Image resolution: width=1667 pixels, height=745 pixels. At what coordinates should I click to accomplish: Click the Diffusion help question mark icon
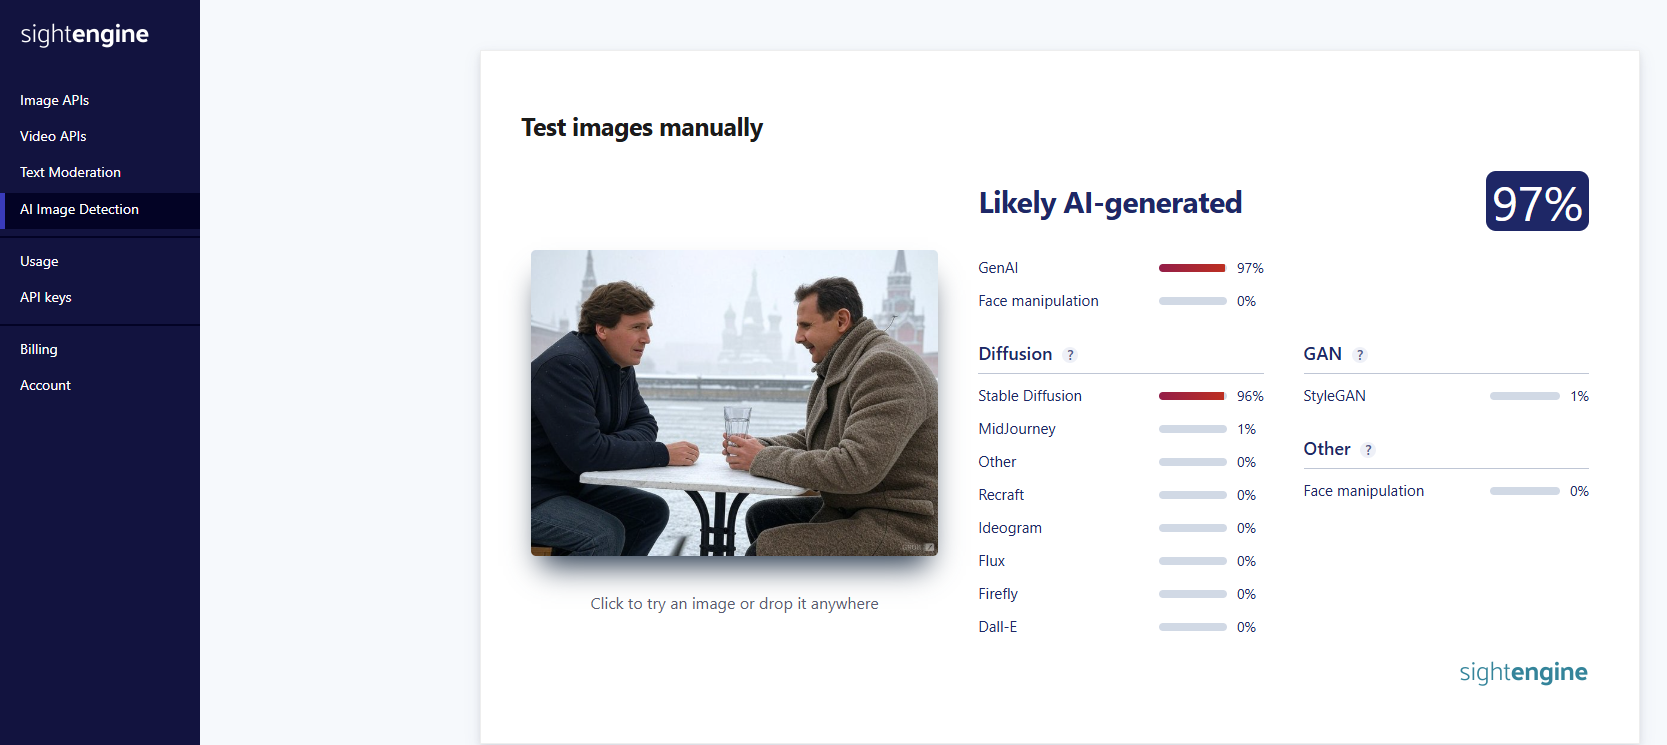[x=1070, y=355]
